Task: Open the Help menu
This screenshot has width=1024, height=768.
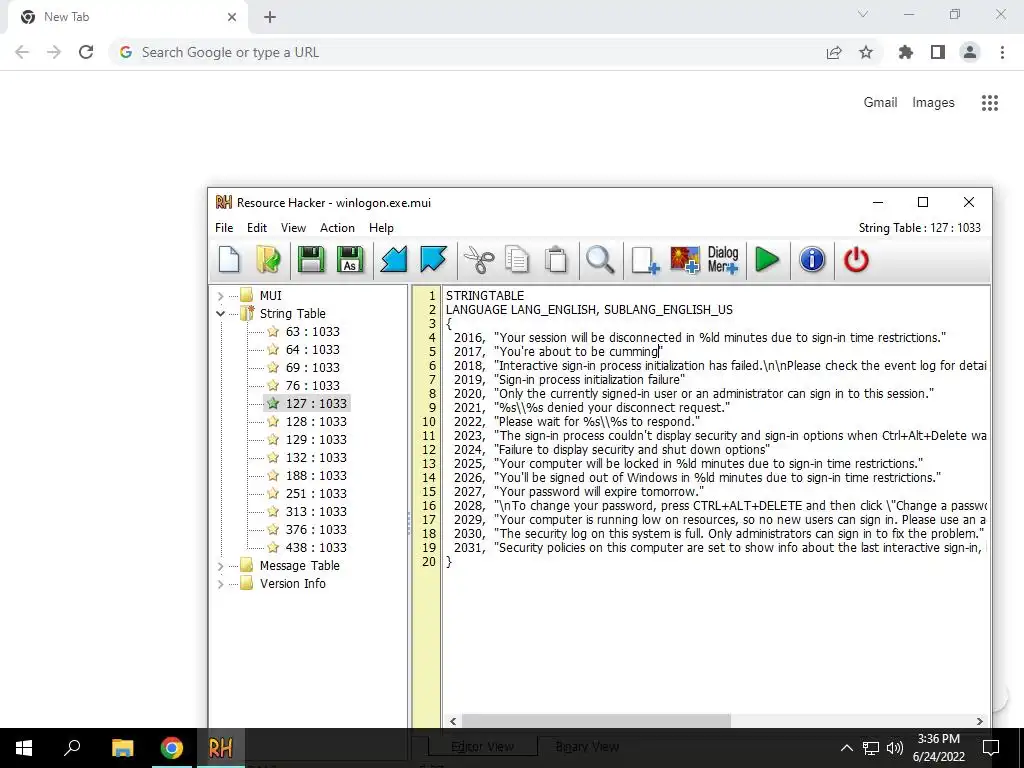Action: [381, 228]
